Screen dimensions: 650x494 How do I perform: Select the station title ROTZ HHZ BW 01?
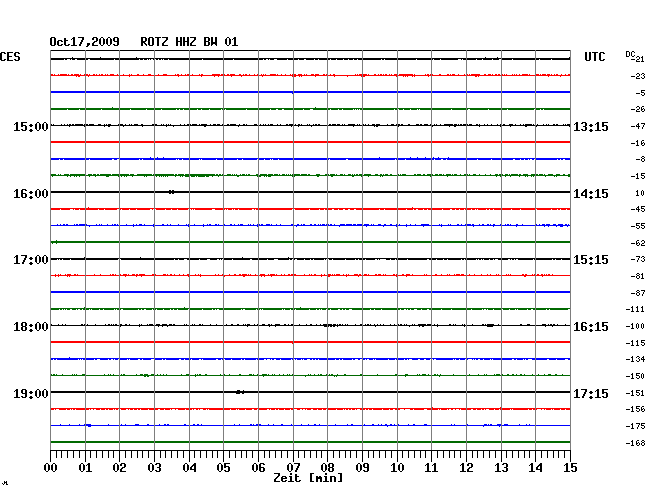[189, 42]
